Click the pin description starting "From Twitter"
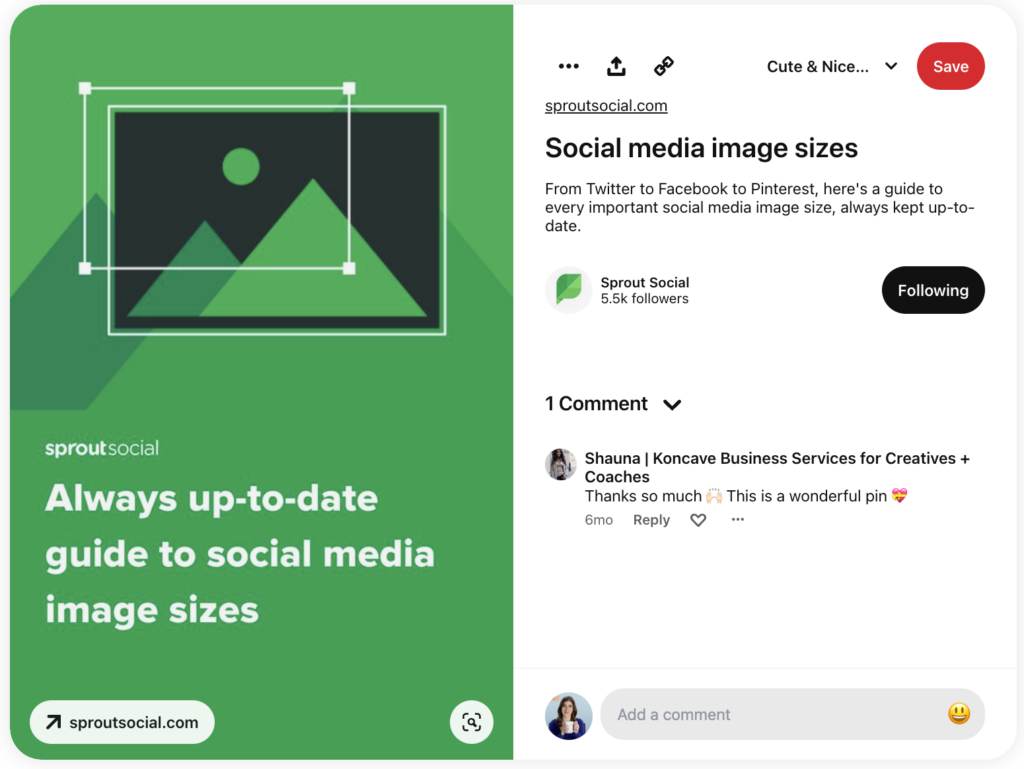 [760, 208]
